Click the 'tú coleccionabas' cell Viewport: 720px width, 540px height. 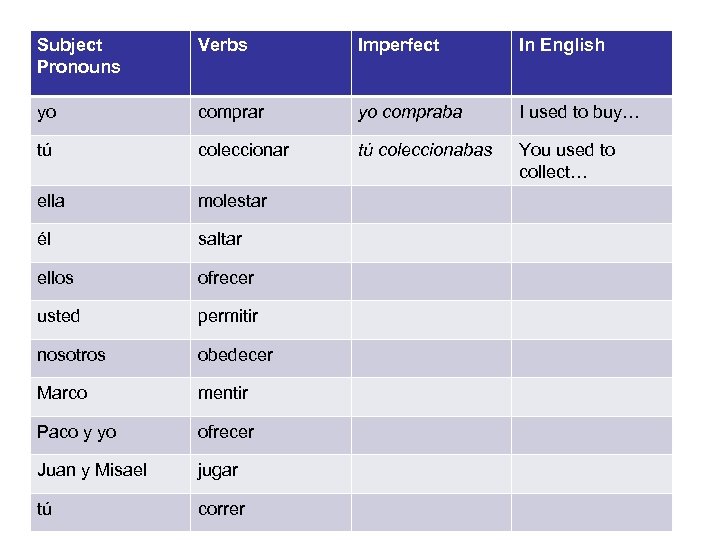click(425, 150)
